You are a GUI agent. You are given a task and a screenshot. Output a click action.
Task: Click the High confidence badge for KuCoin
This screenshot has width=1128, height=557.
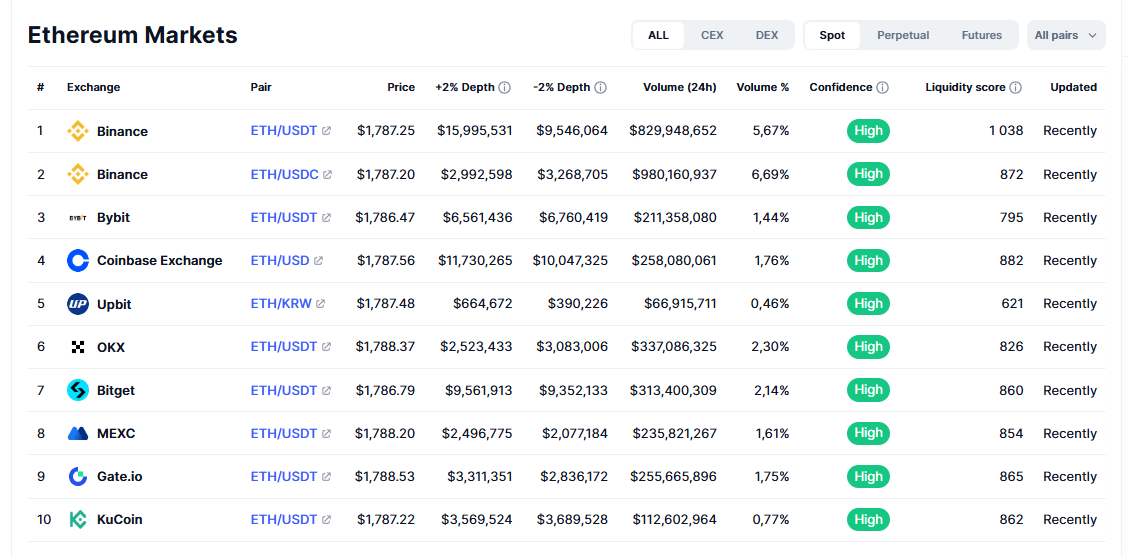(x=868, y=520)
